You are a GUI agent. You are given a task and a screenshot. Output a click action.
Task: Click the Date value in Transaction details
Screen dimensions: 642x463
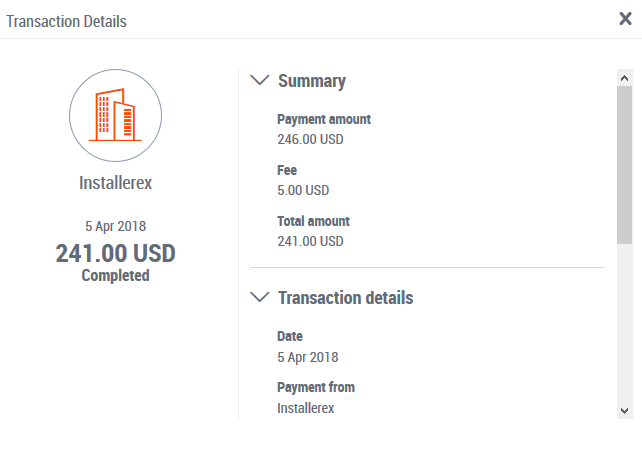308,357
